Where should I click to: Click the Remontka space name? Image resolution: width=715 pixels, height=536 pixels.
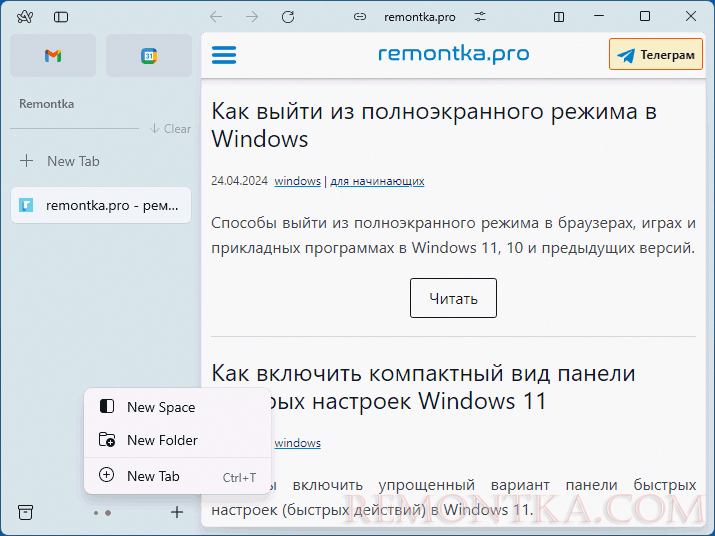coord(47,104)
